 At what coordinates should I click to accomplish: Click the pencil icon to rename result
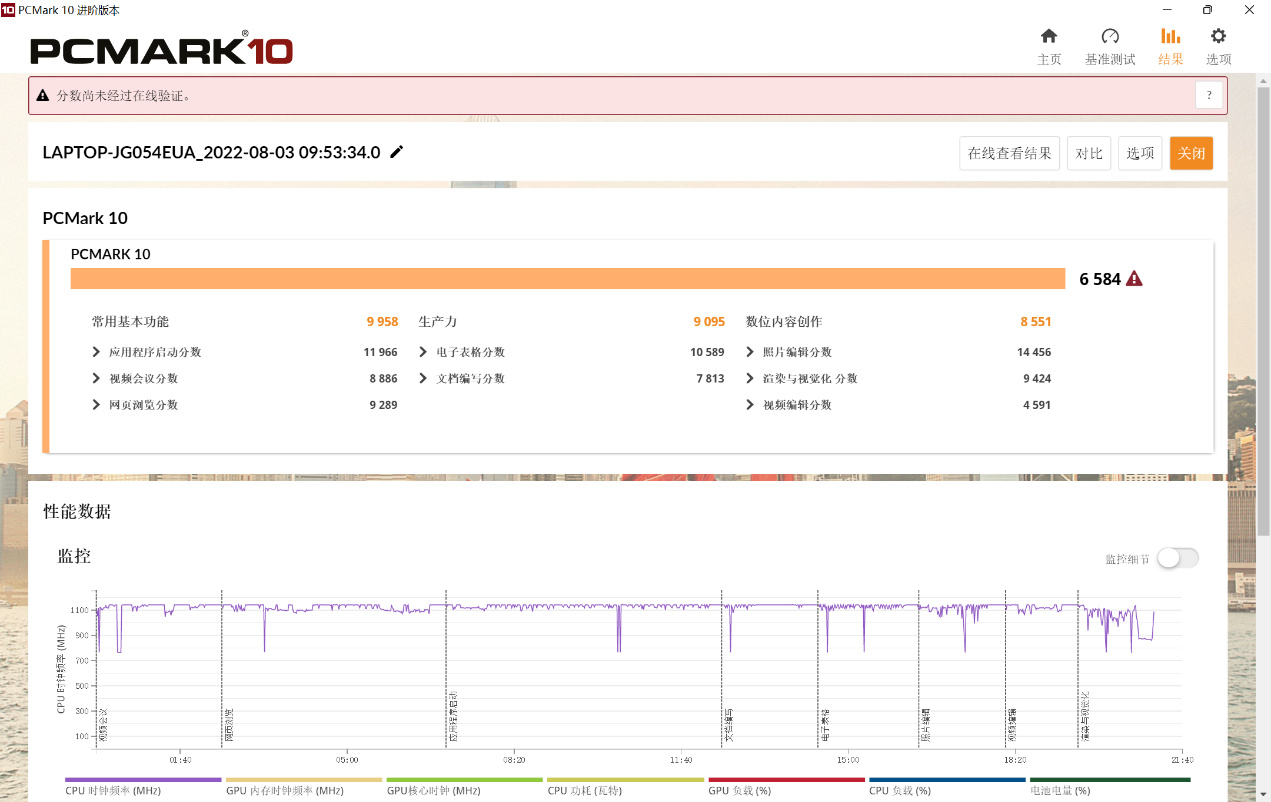click(x=397, y=152)
